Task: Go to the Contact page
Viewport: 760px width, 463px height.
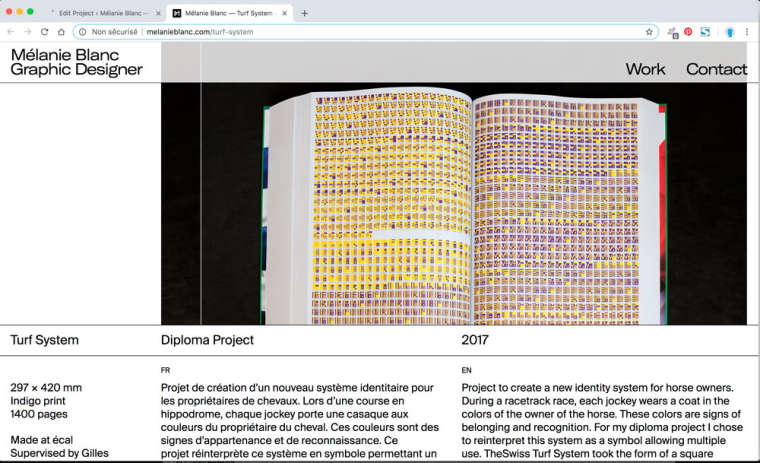Action: 716,69
